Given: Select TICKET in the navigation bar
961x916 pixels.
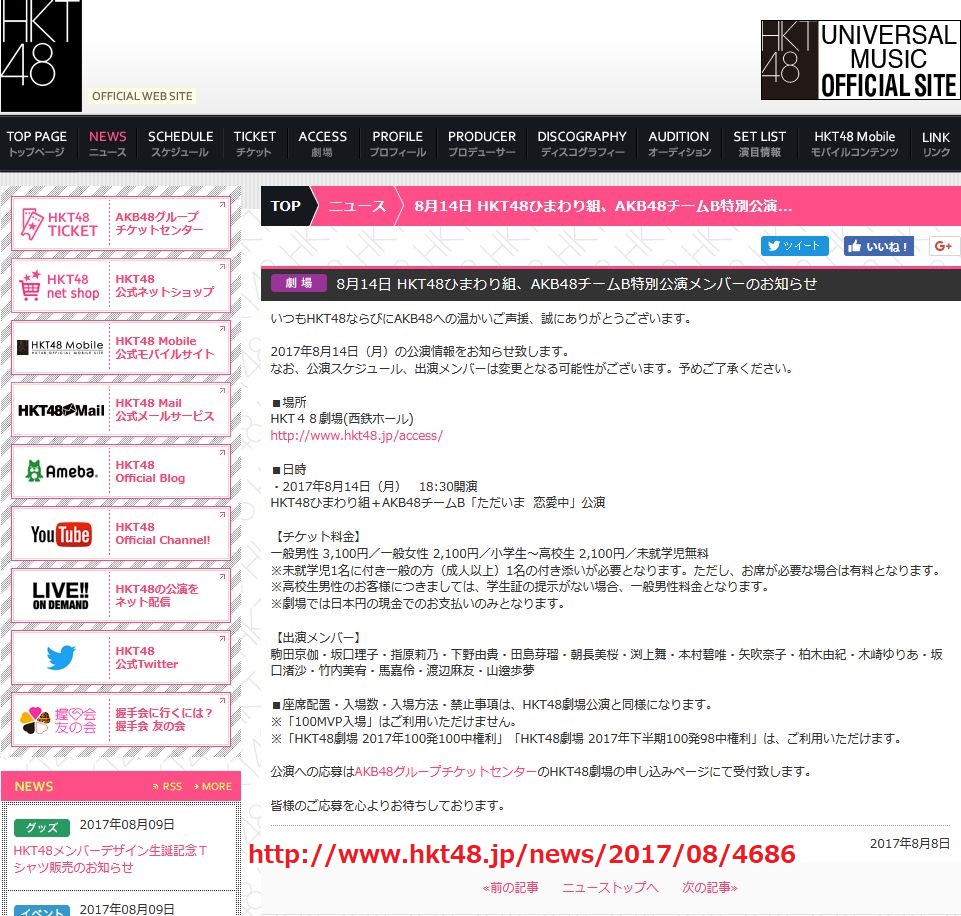Looking at the screenshot, I should [x=254, y=143].
